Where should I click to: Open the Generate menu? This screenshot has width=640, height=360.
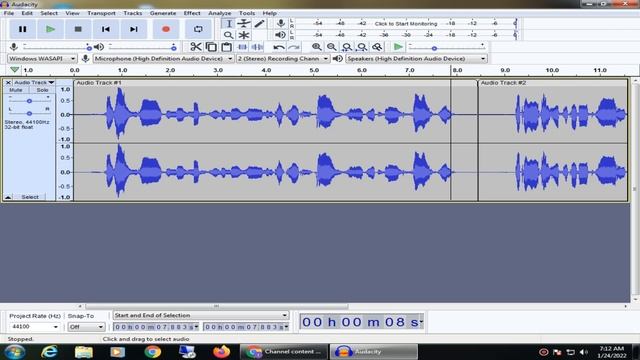point(163,13)
